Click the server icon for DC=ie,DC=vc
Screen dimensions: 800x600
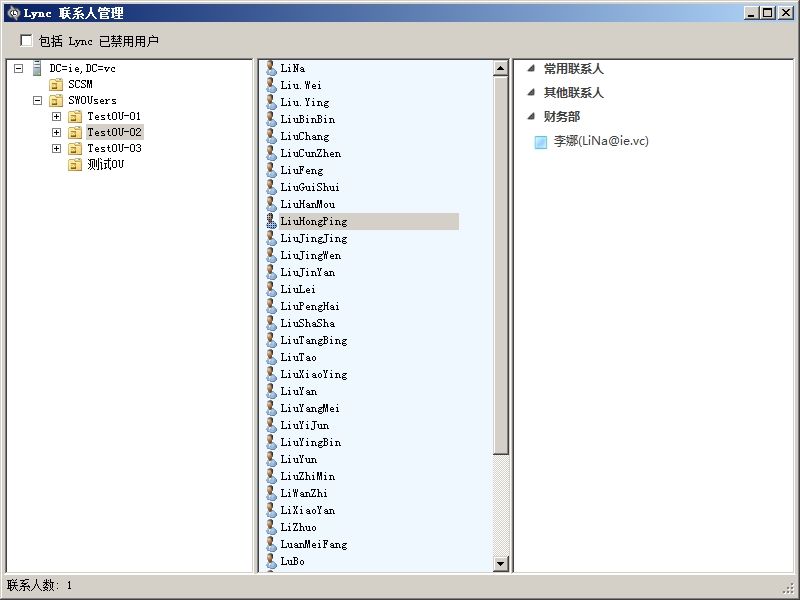[37, 68]
